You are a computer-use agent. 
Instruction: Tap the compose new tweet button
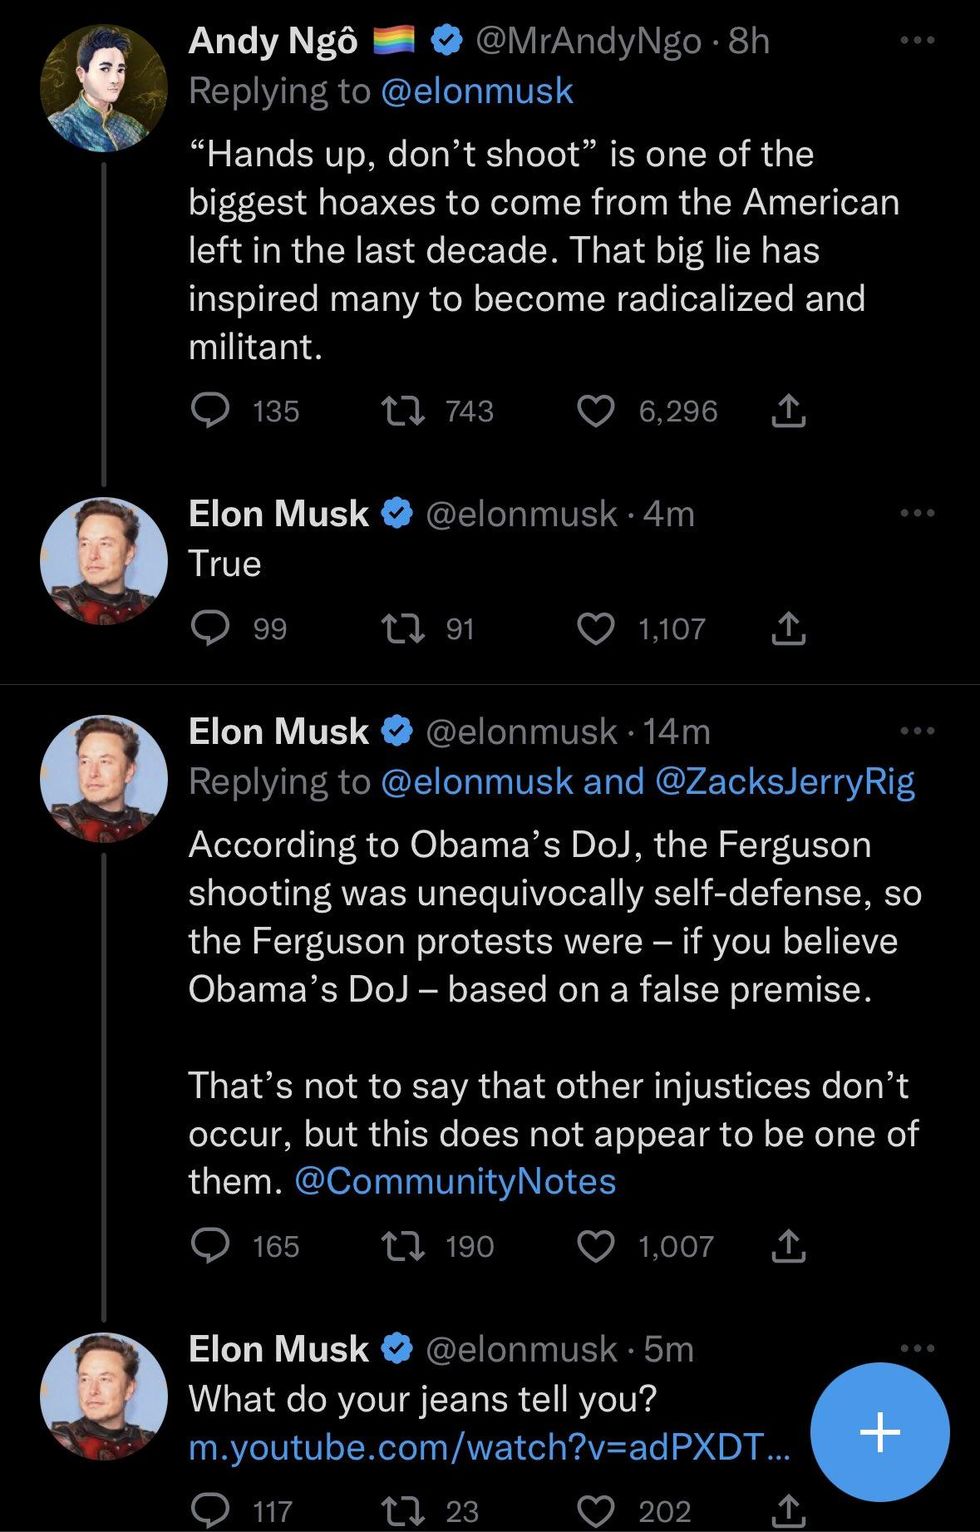pos(879,1432)
